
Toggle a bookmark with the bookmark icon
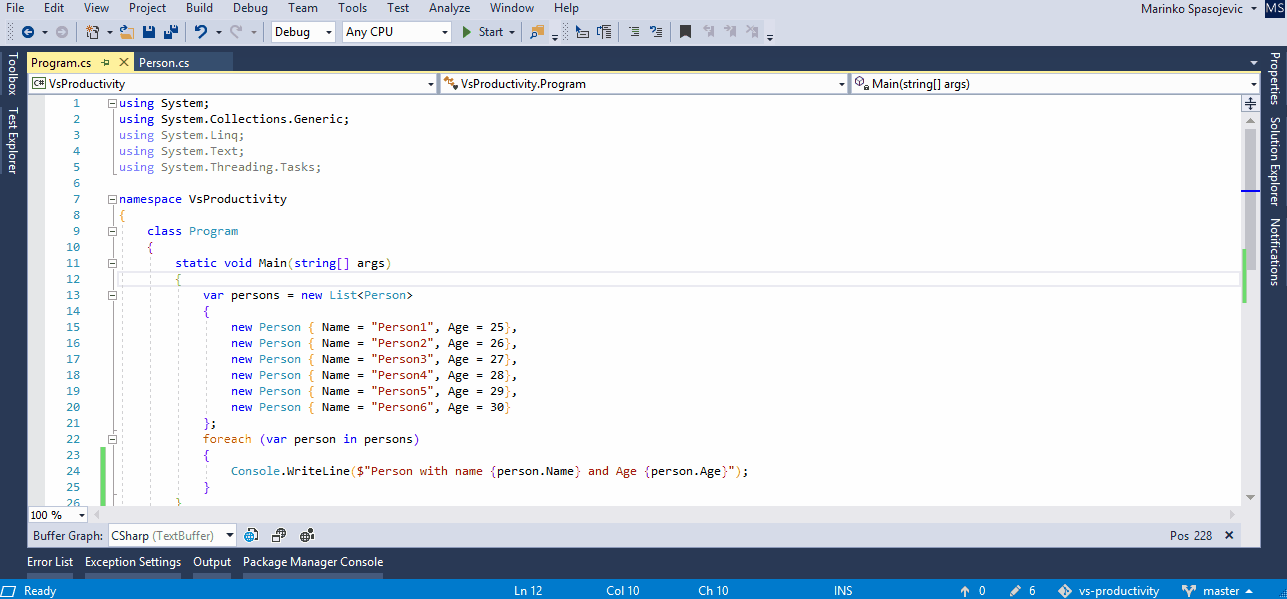click(685, 31)
